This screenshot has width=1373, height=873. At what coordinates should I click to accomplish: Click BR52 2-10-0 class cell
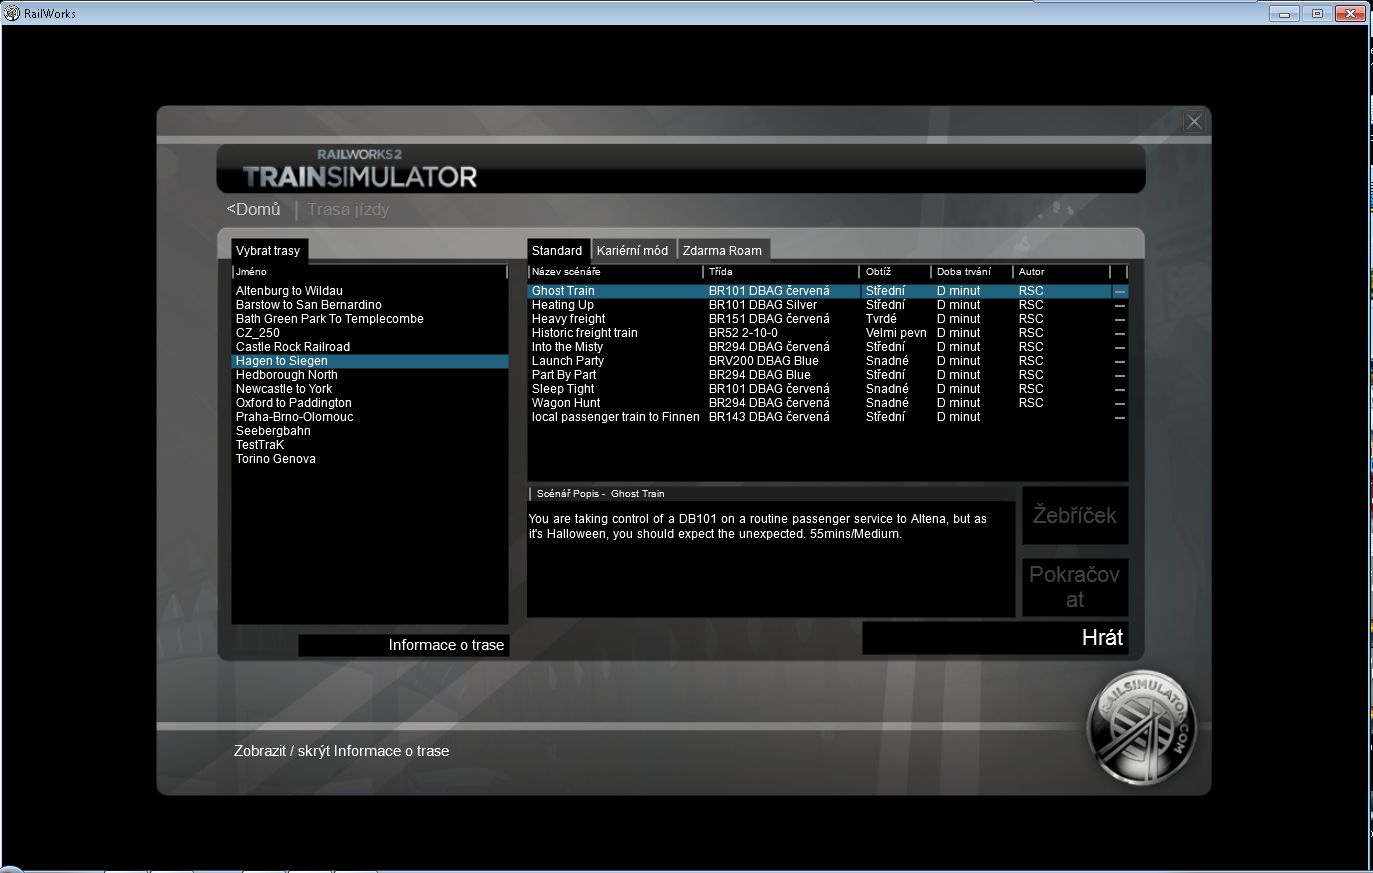point(743,333)
